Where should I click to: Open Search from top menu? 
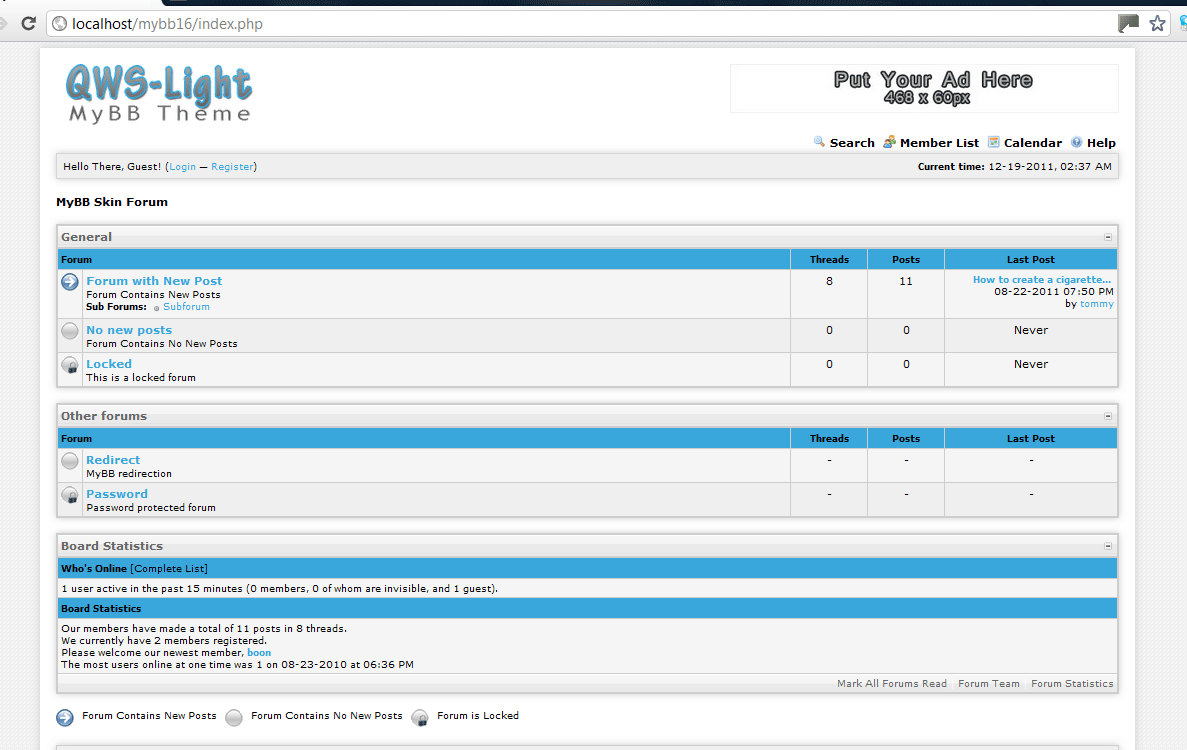point(852,143)
